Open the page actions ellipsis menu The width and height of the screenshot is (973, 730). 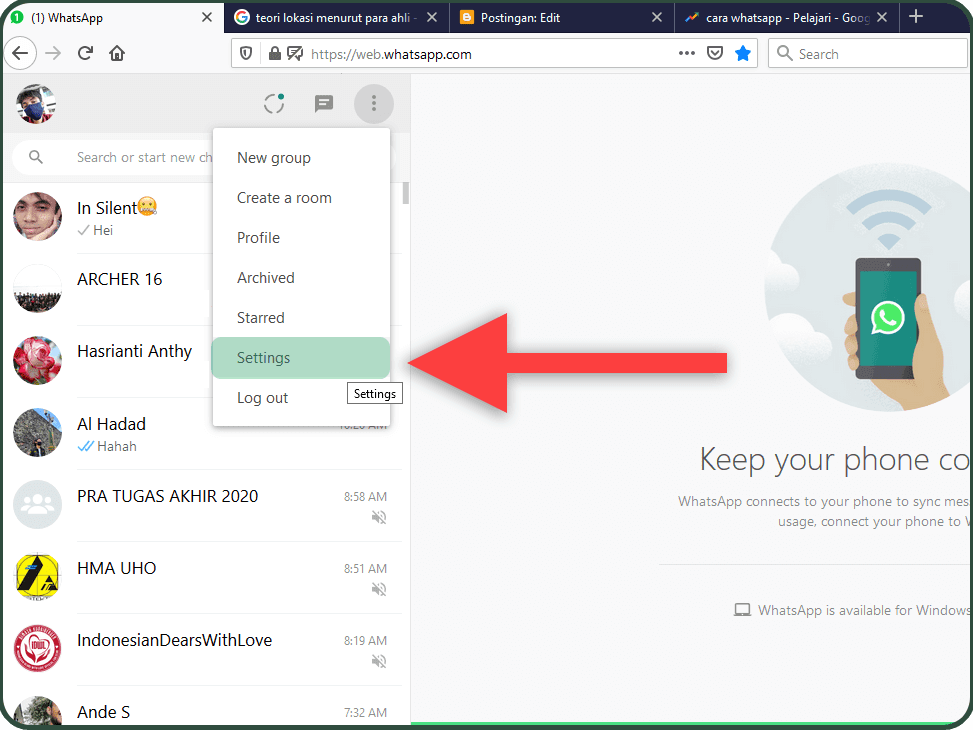[x=686, y=53]
